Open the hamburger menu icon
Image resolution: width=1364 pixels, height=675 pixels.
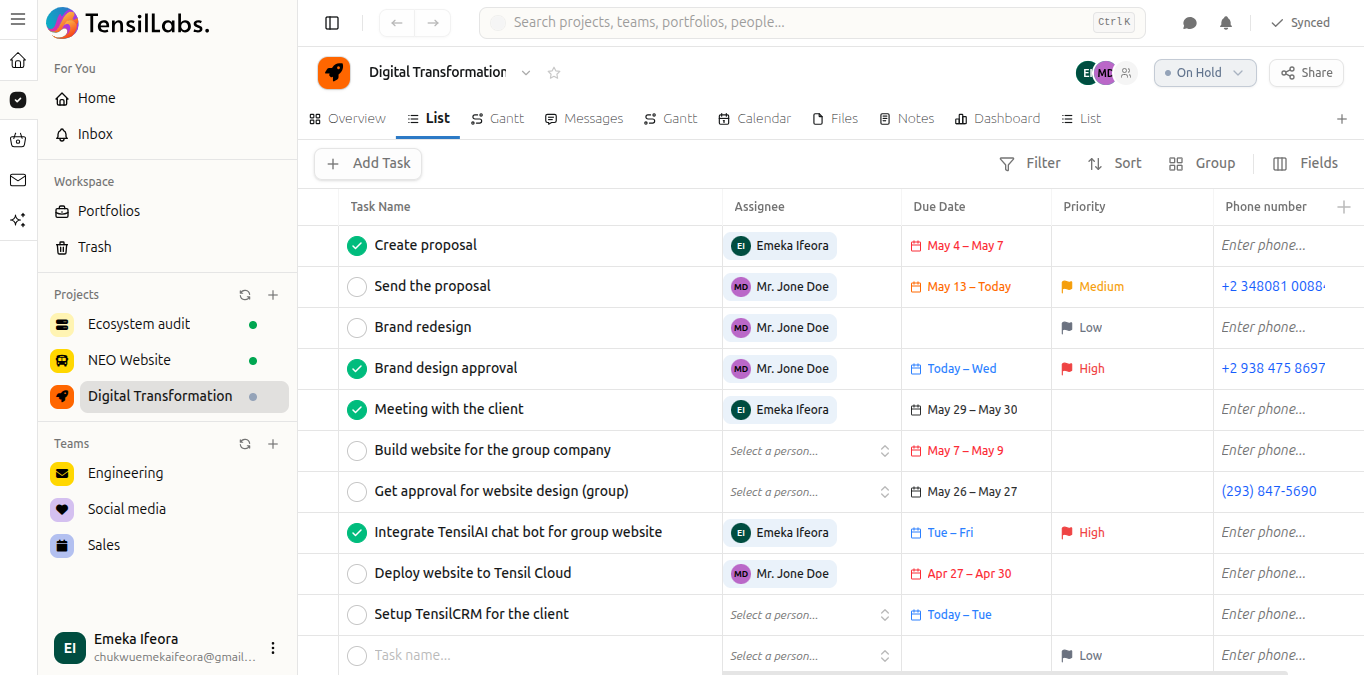17,19
